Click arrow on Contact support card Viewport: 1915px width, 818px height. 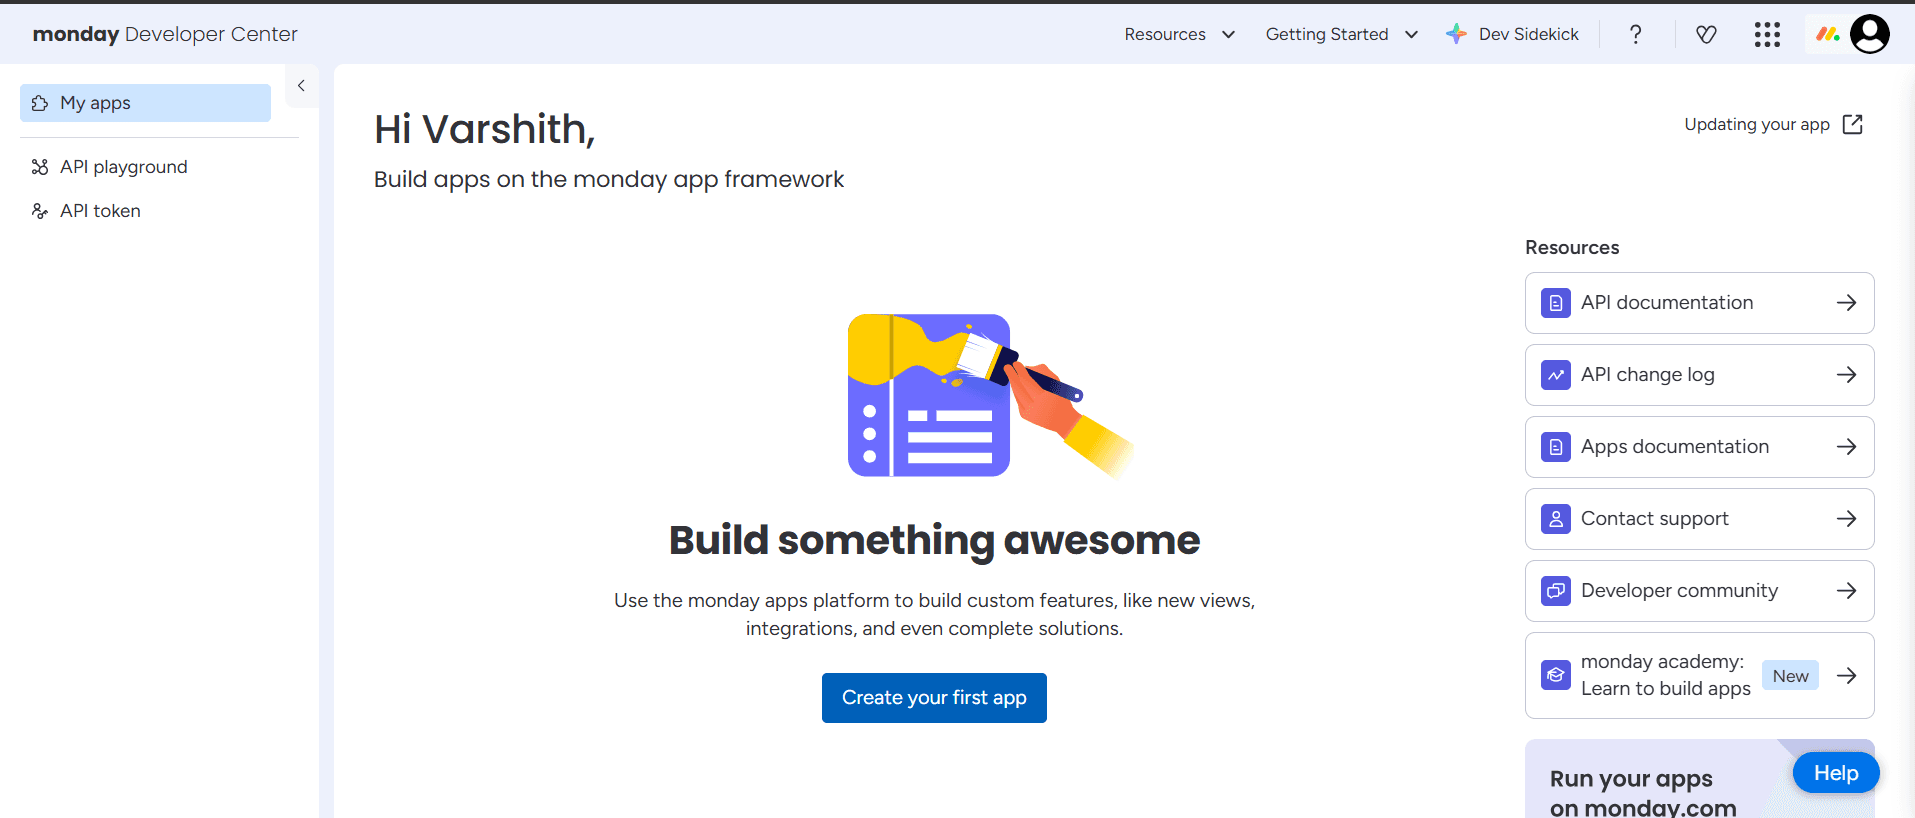[x=1846, y=519]
